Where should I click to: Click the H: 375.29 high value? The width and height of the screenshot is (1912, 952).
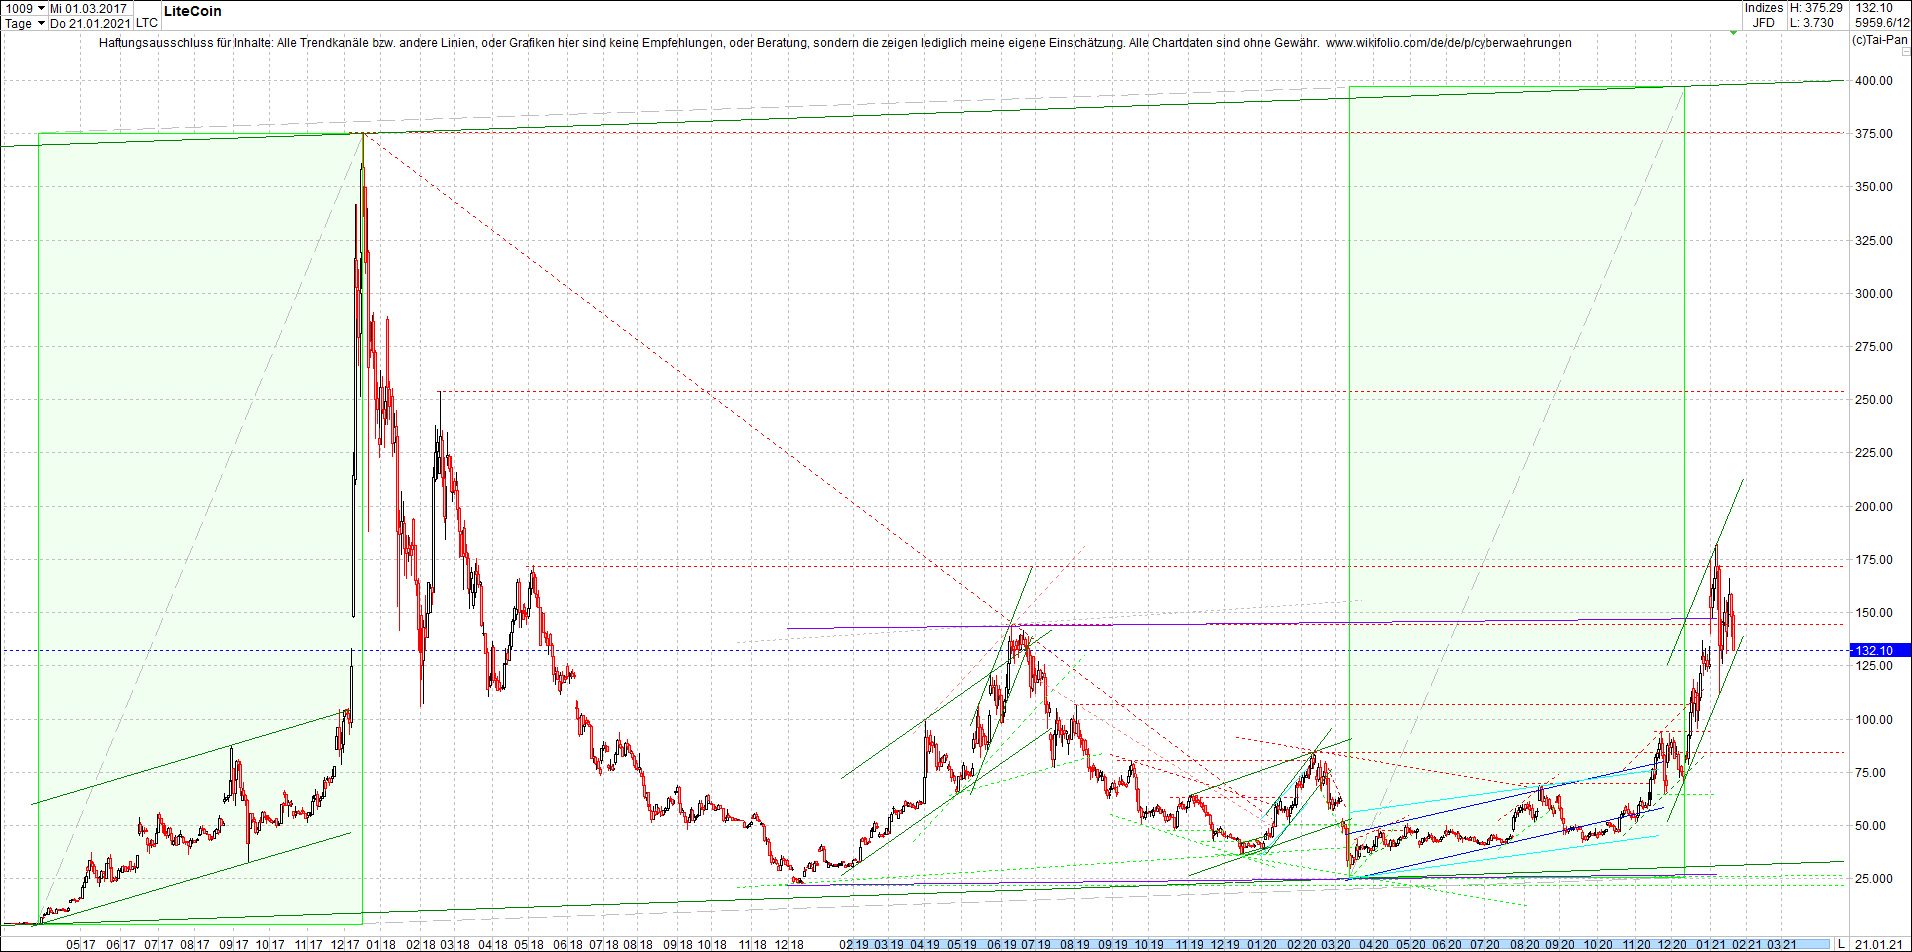1816,8
